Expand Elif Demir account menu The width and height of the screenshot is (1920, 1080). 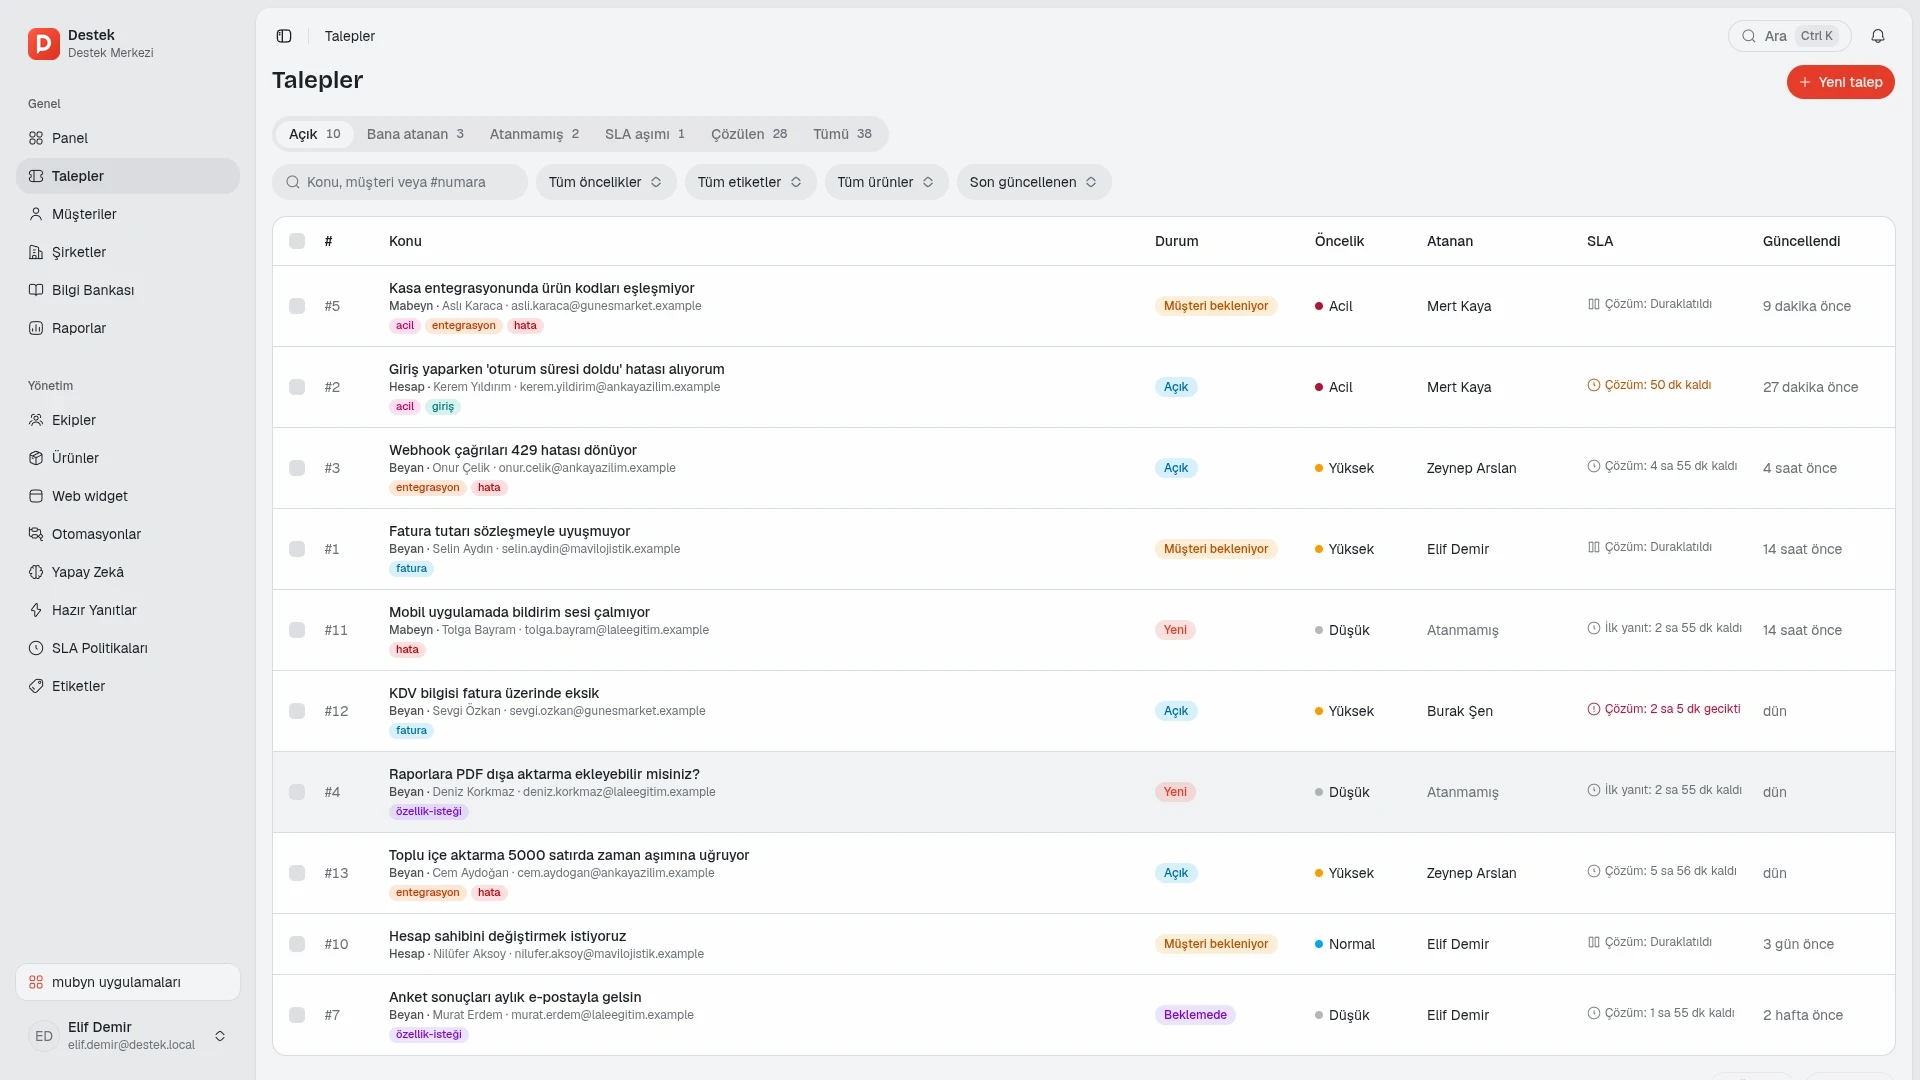[128, 1036]
